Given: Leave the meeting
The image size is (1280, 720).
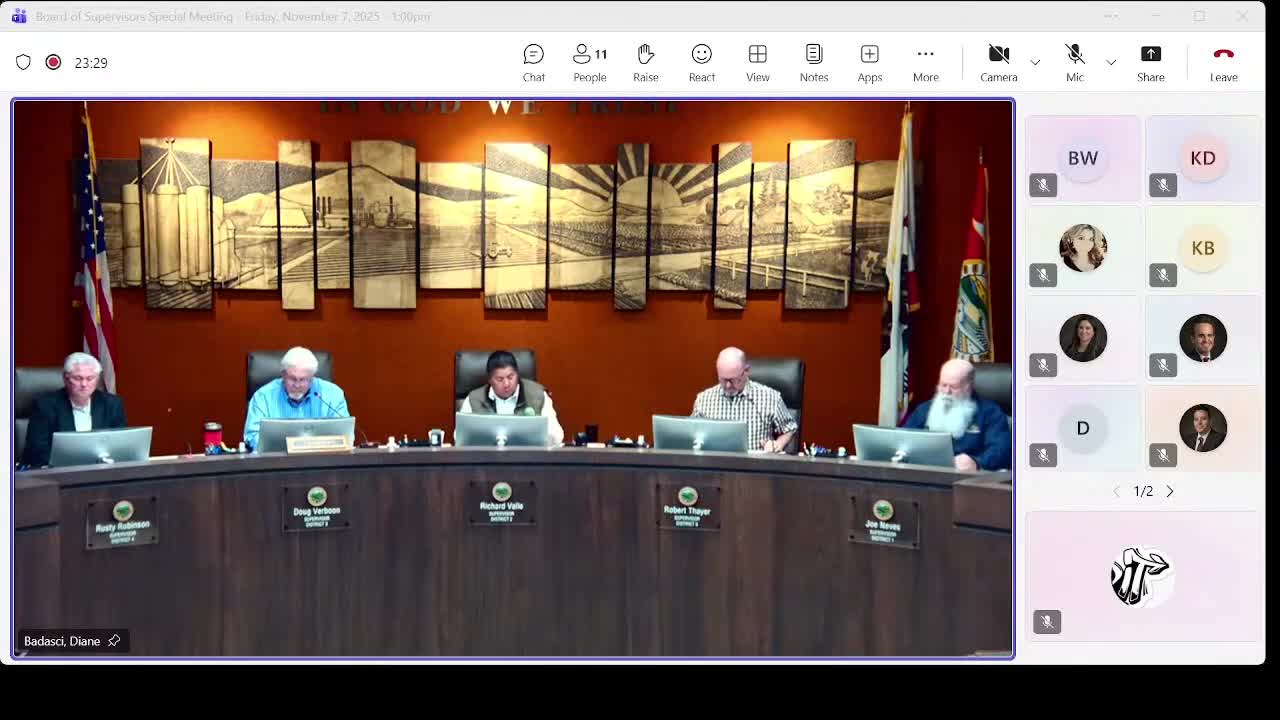Looking at the screenshot, I should [x=1222, y=62].
